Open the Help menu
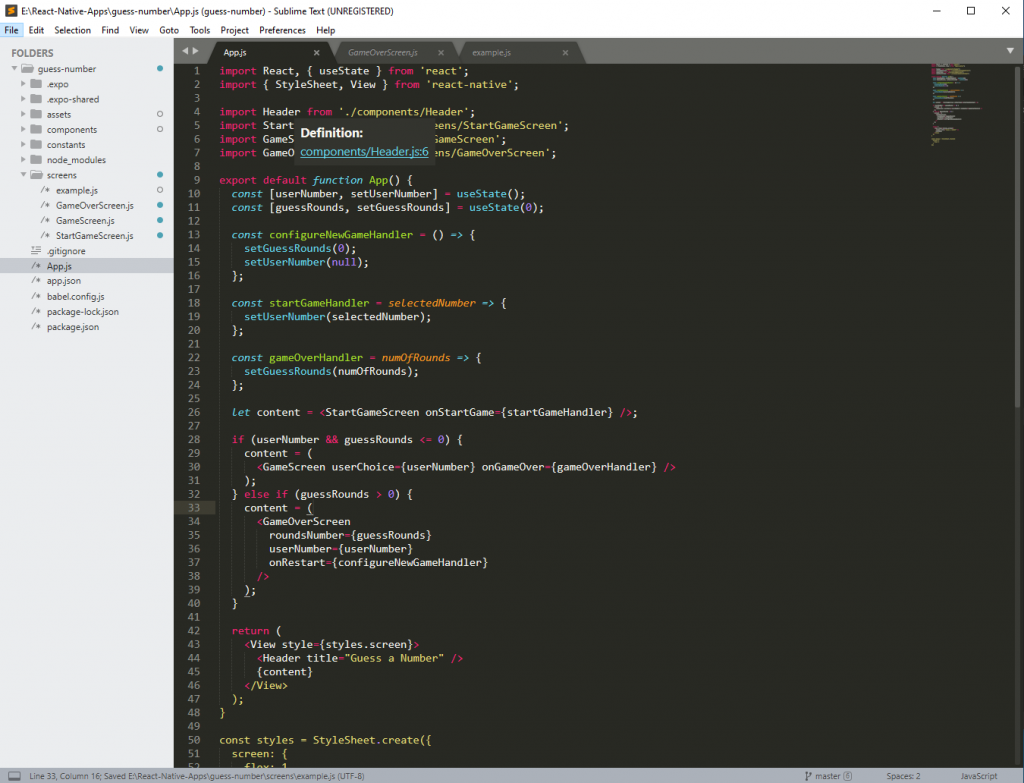 [x=326, y=30]
